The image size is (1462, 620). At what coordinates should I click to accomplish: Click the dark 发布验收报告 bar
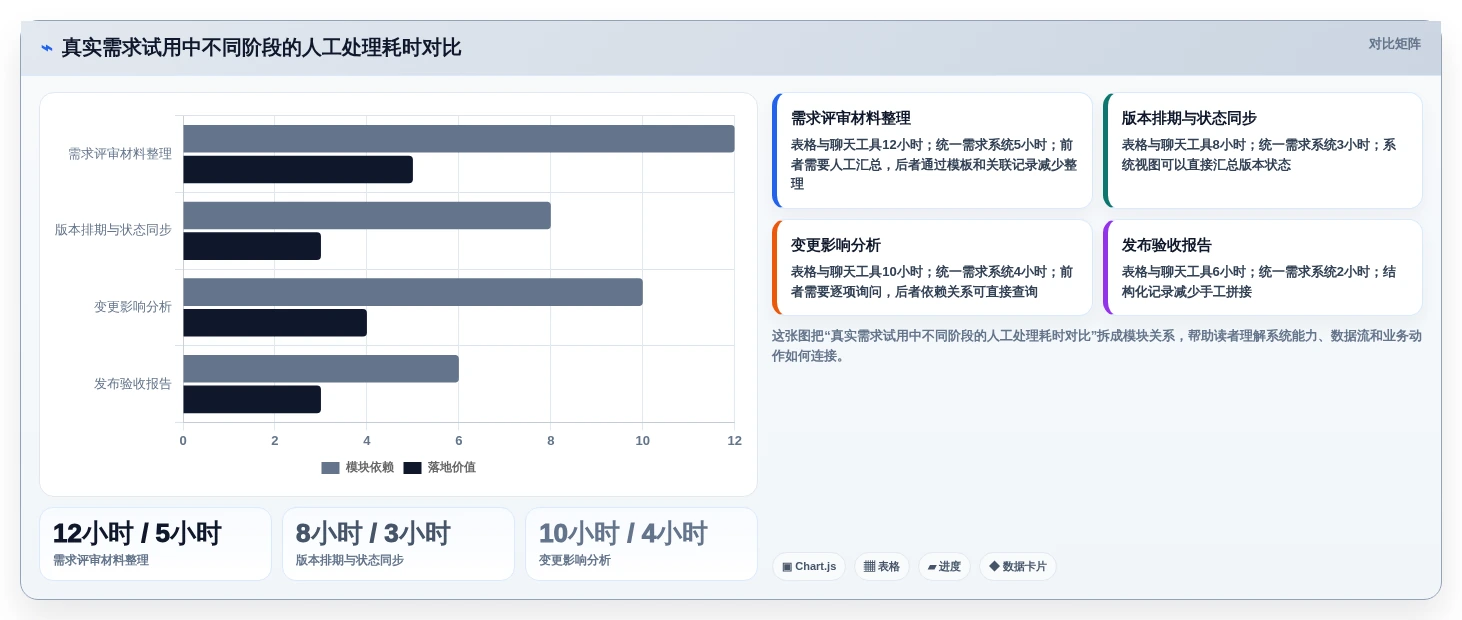(x=252, y=399)
